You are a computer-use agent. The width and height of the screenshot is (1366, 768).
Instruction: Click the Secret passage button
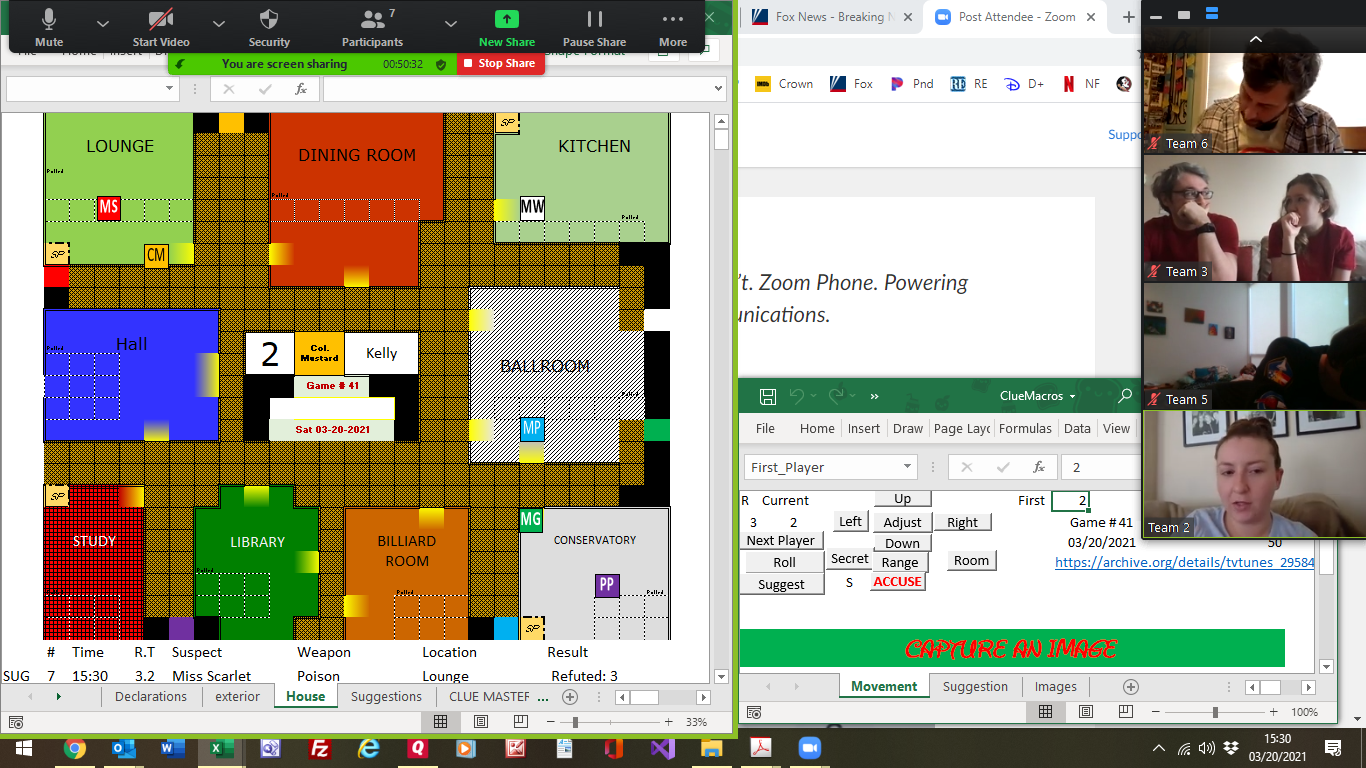coord(850,559)
